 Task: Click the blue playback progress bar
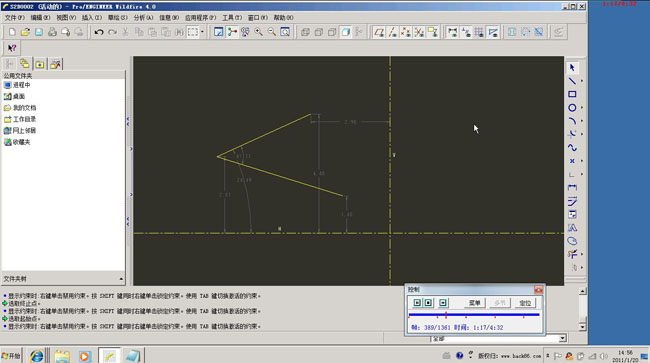[x=474, y=315]
